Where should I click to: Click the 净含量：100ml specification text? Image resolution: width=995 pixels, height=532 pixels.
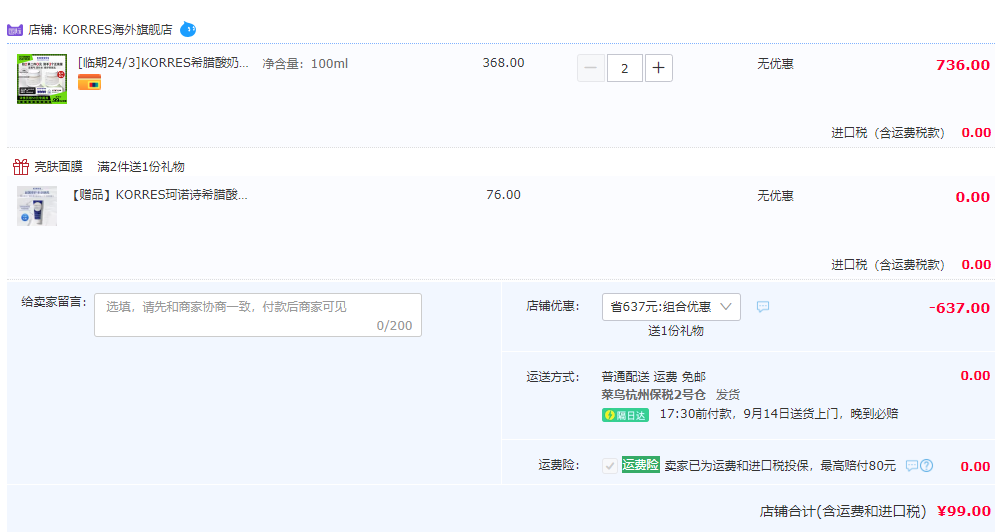coord(305,63)
